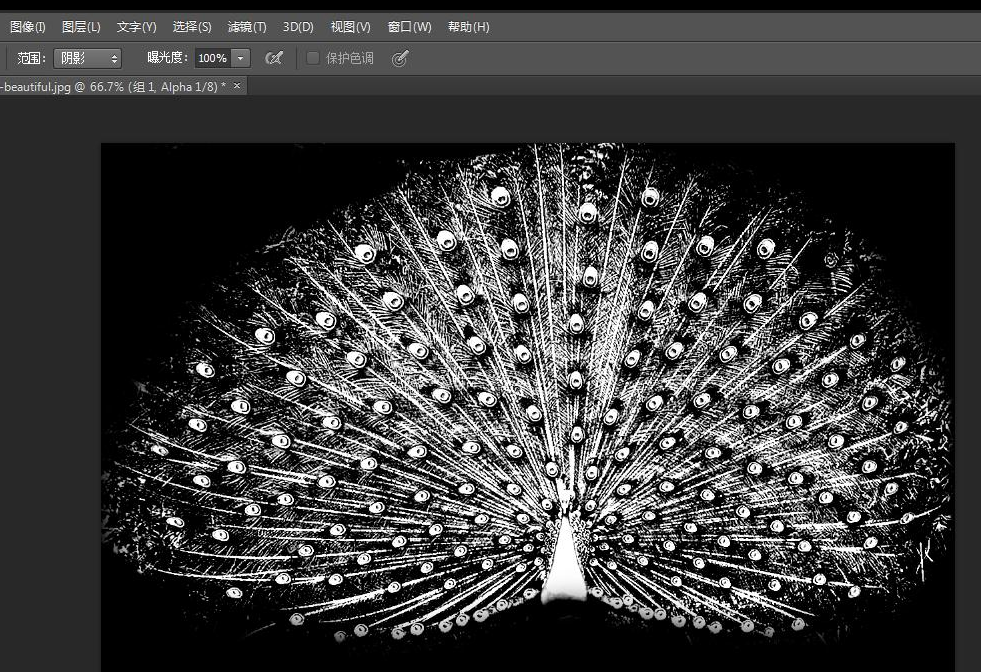Open the 范围 dropdown showing 阴影
This screenshot has height=672, width=981.
tap(86, 59)
